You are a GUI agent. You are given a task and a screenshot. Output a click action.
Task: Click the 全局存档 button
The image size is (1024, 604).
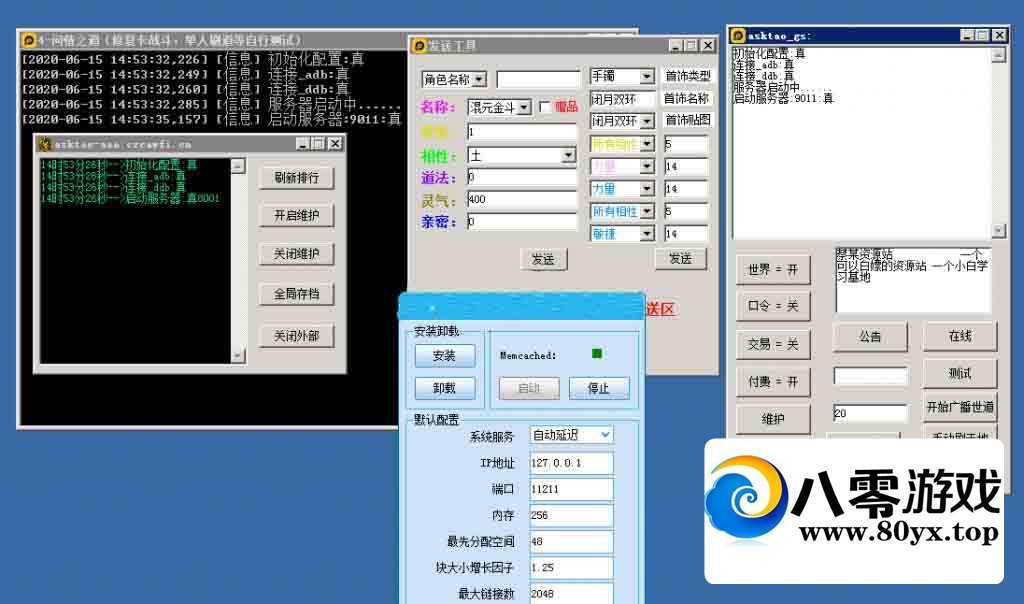click(296, 294)
